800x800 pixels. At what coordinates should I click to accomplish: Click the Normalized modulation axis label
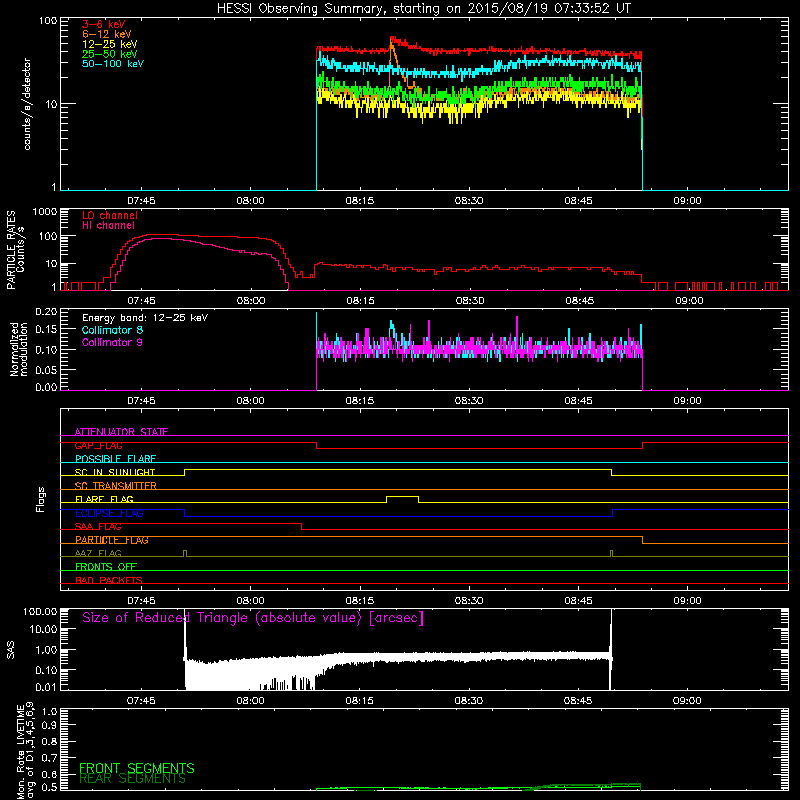click(x=19, y=349)
